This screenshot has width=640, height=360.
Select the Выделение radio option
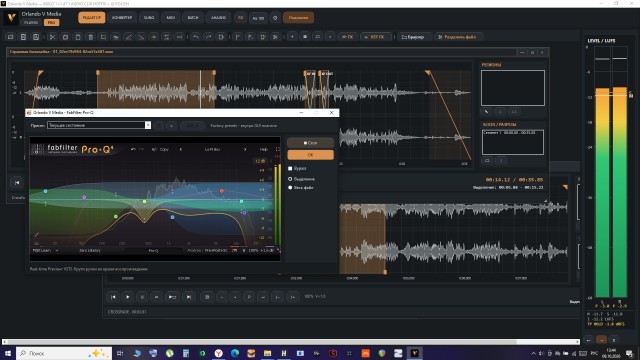(290, 179)
